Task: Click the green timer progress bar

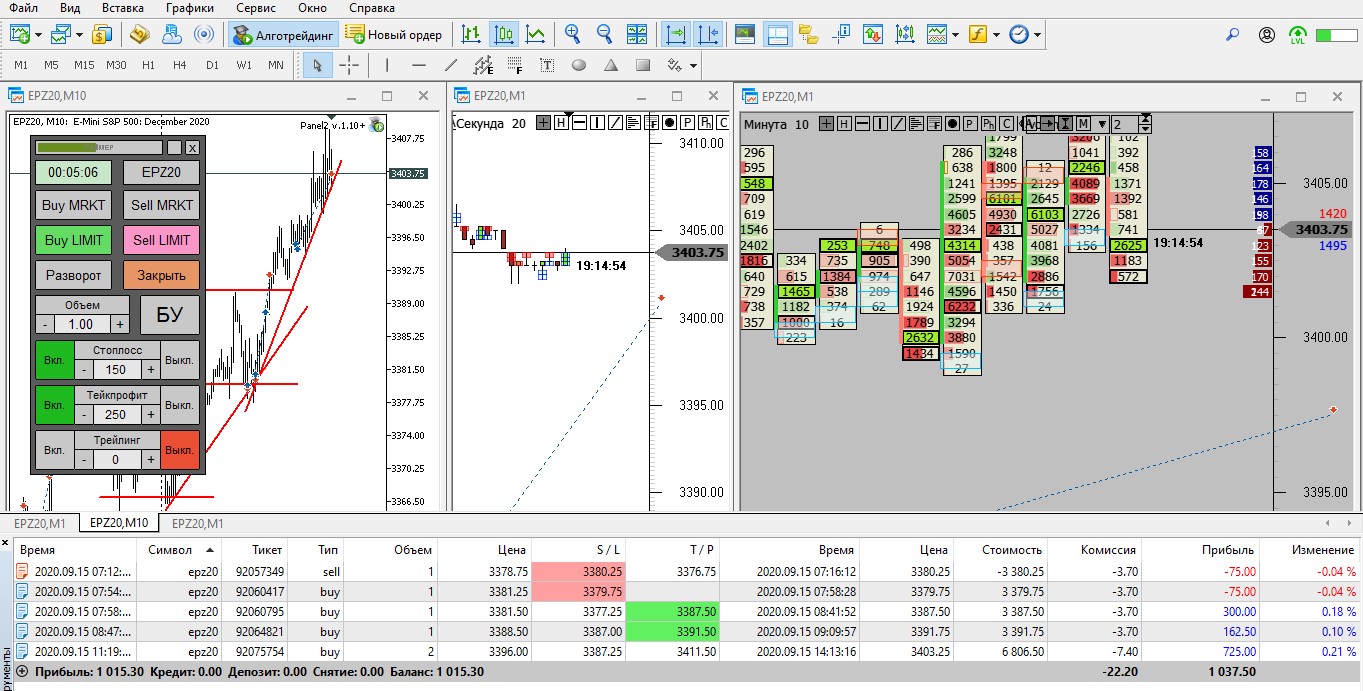Action: pyautogui.click(x=99, y=147)
